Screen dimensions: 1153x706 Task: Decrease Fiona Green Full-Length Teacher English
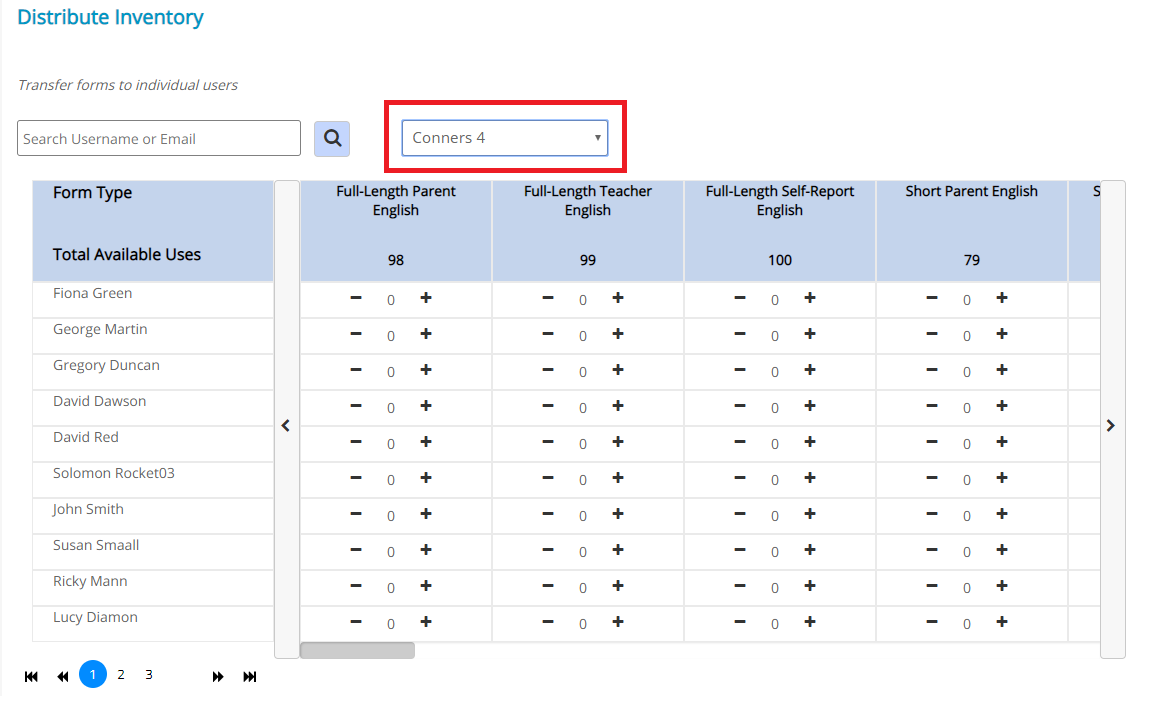click(548, 298)
